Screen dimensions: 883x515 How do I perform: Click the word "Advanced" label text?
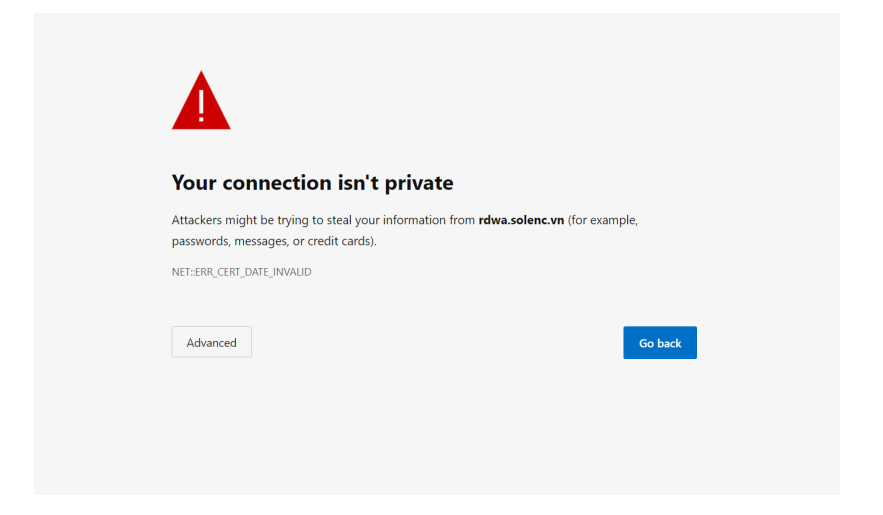click(211, 343)
